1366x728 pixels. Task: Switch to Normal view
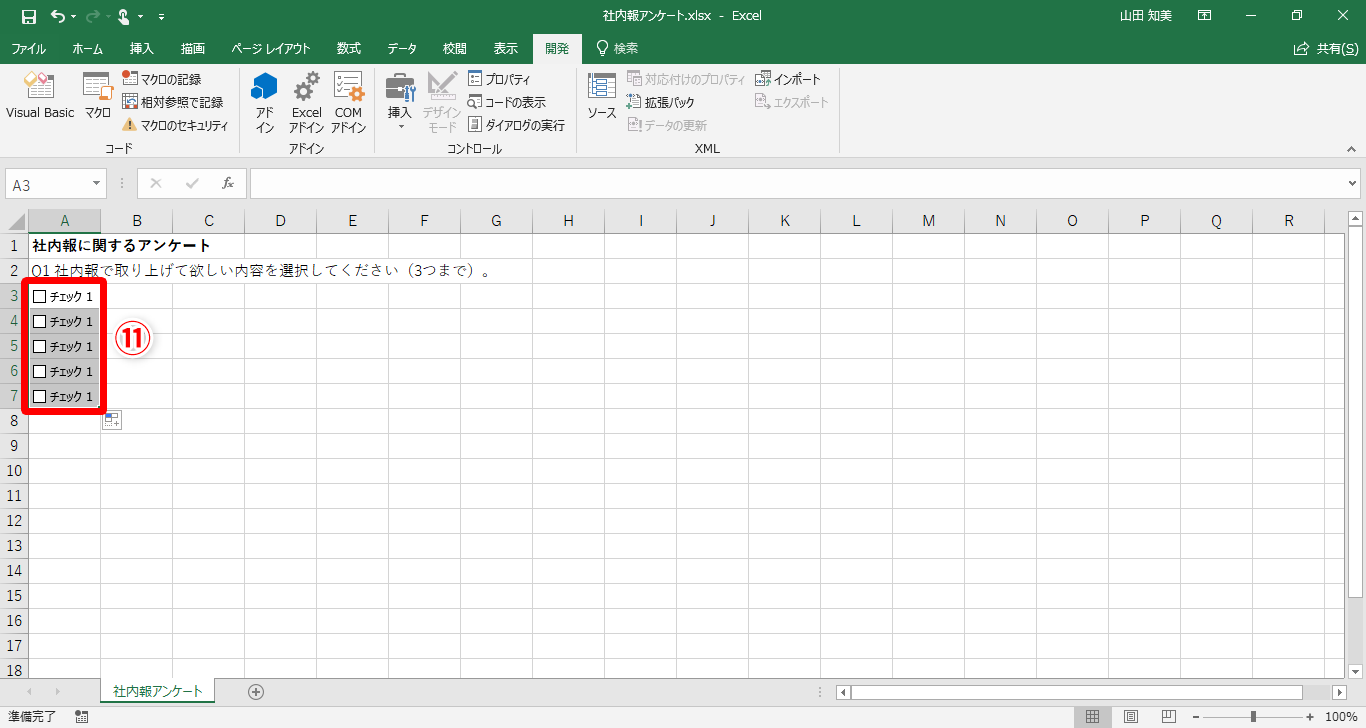pos(1093,716)
